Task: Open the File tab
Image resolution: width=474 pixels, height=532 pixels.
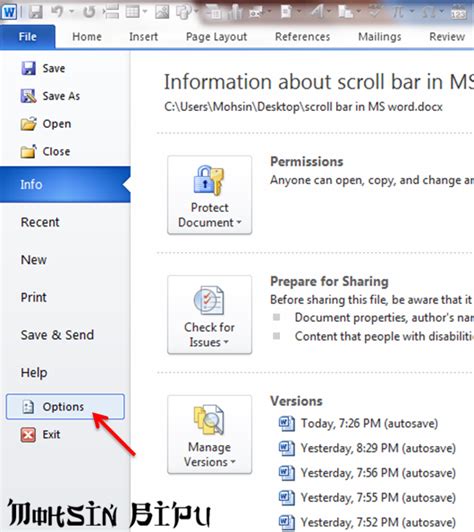Action: (27, 37)
